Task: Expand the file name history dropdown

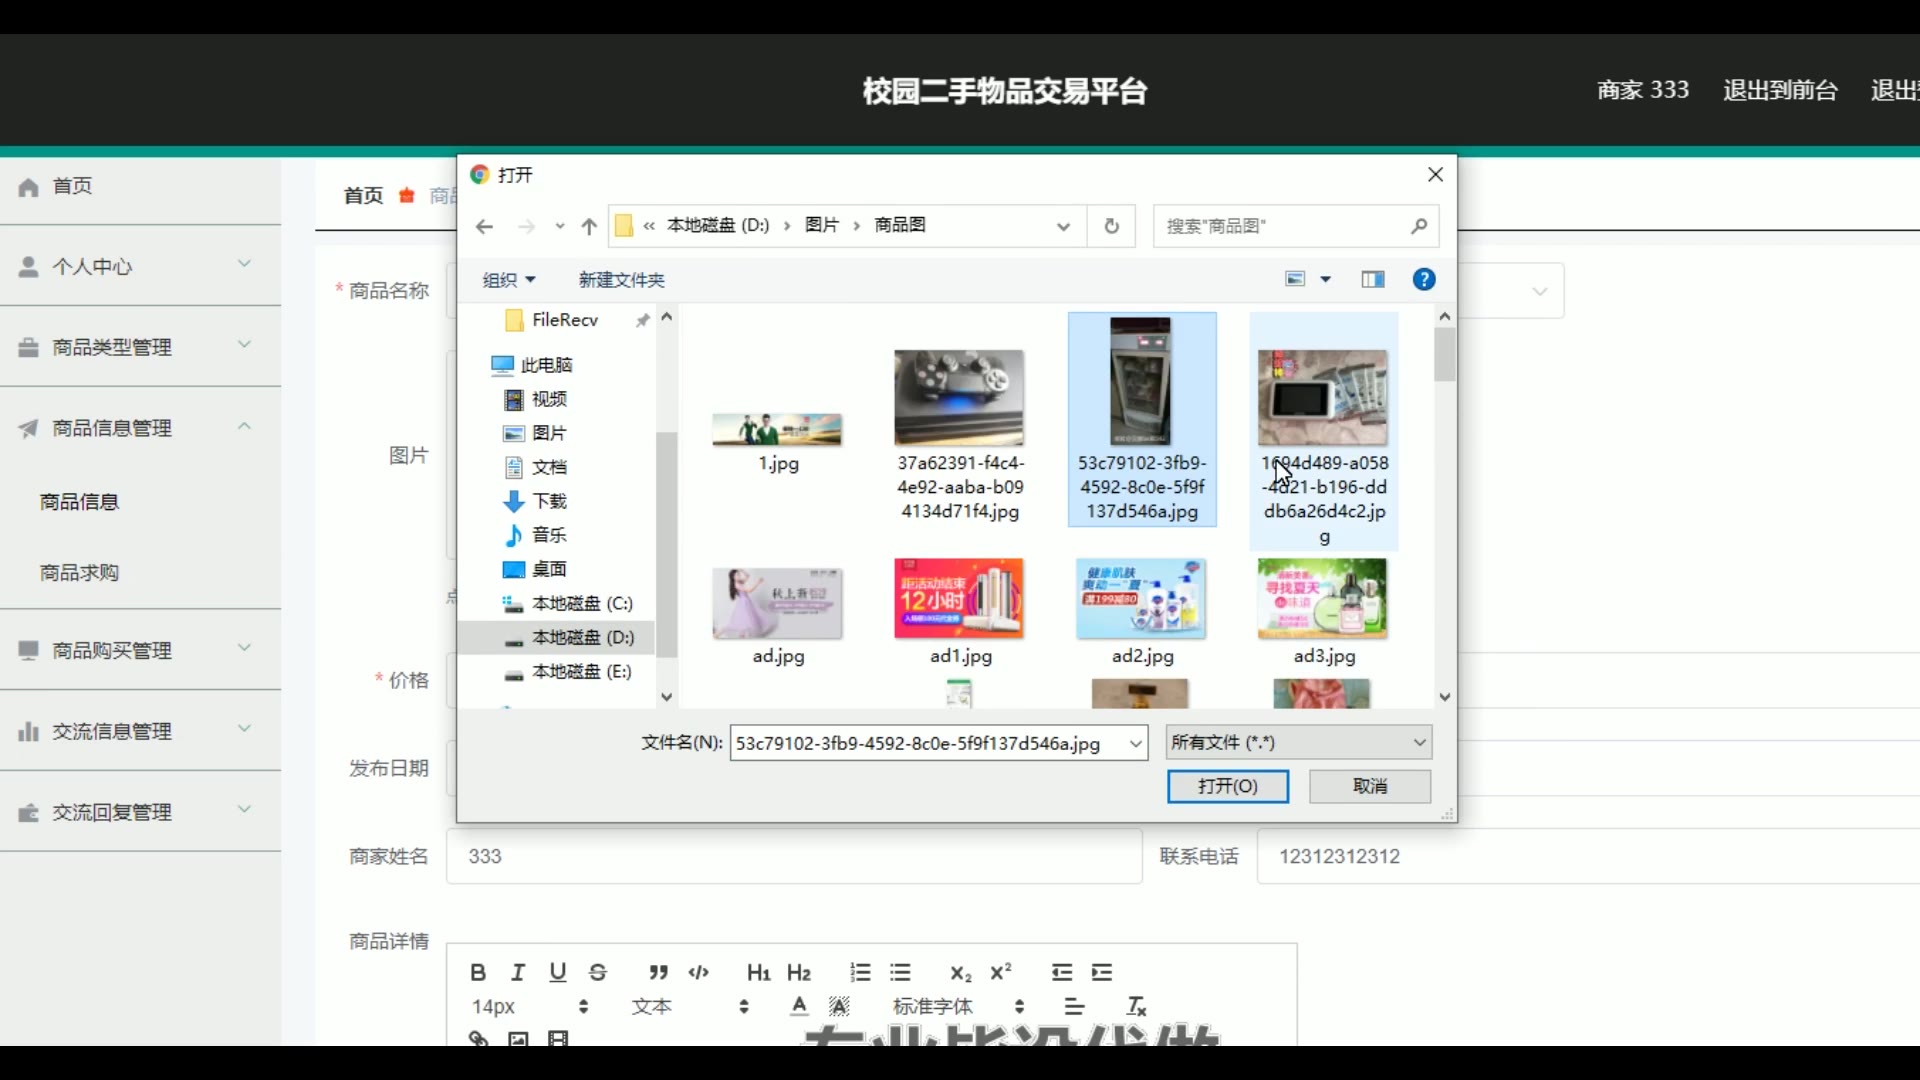Action: pos(1135,743)
